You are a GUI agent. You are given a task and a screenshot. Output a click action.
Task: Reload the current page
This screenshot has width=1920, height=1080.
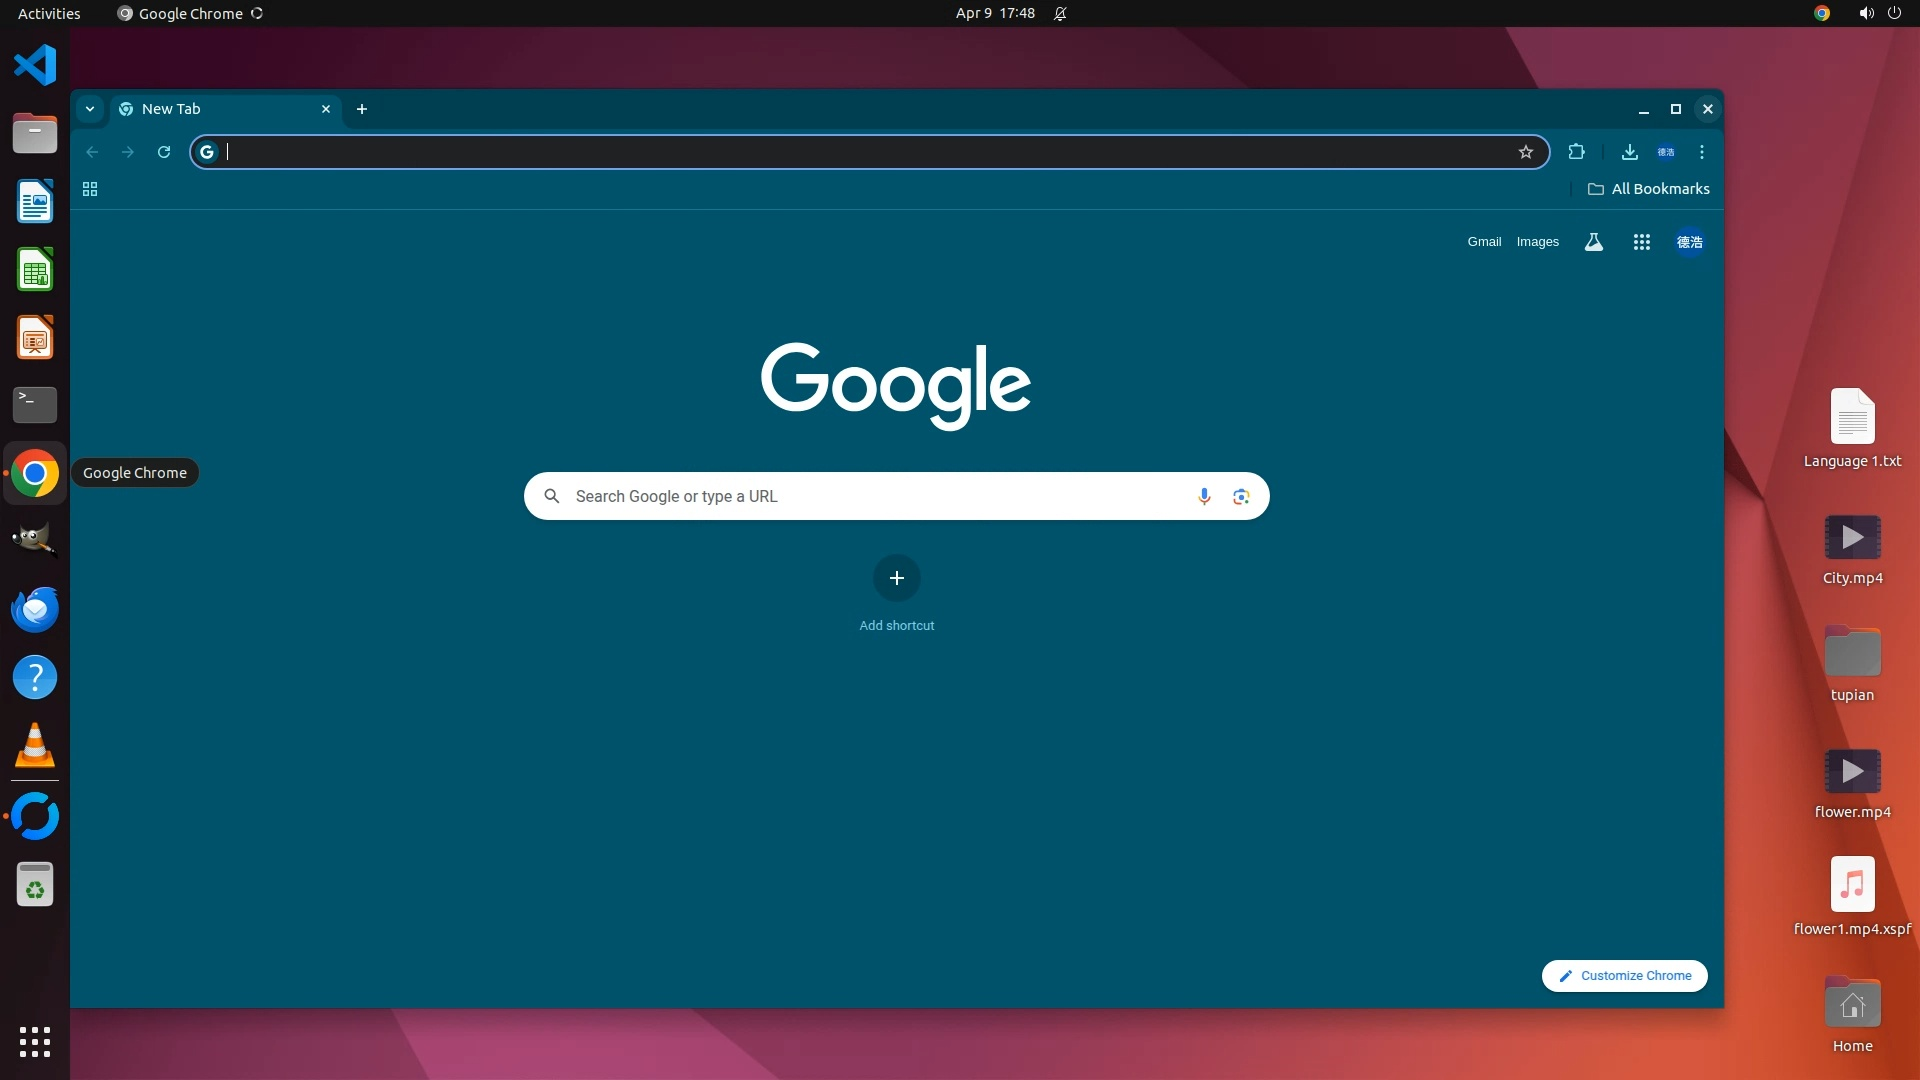click(x=164, y=152)
